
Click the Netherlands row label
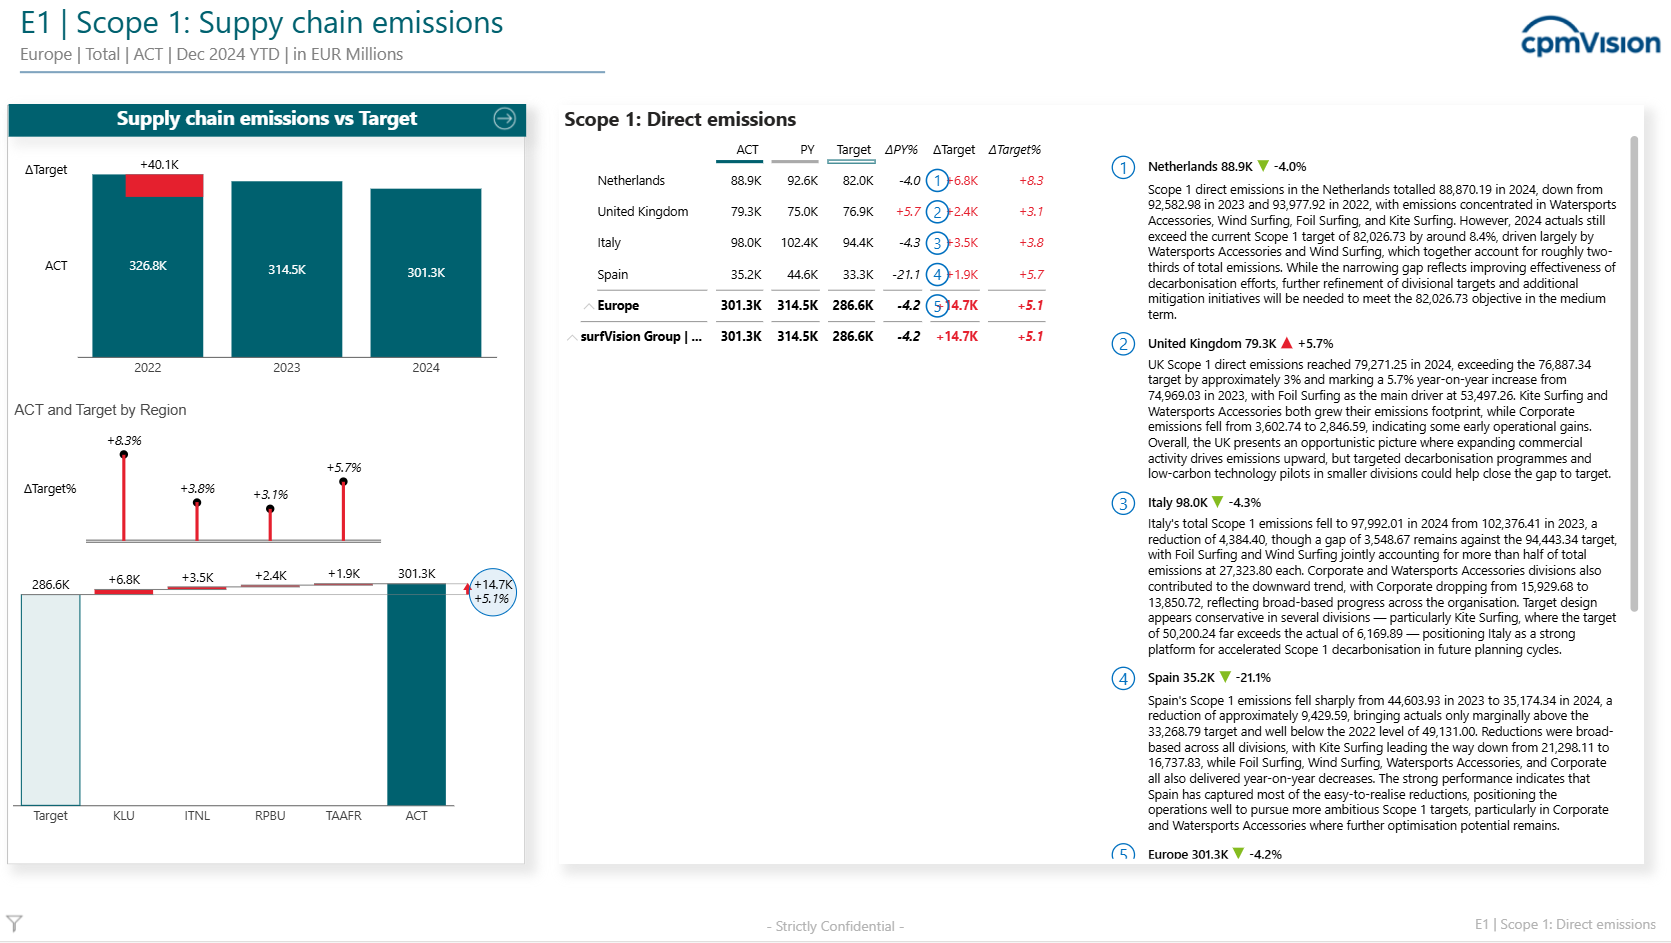click(631, 181)
